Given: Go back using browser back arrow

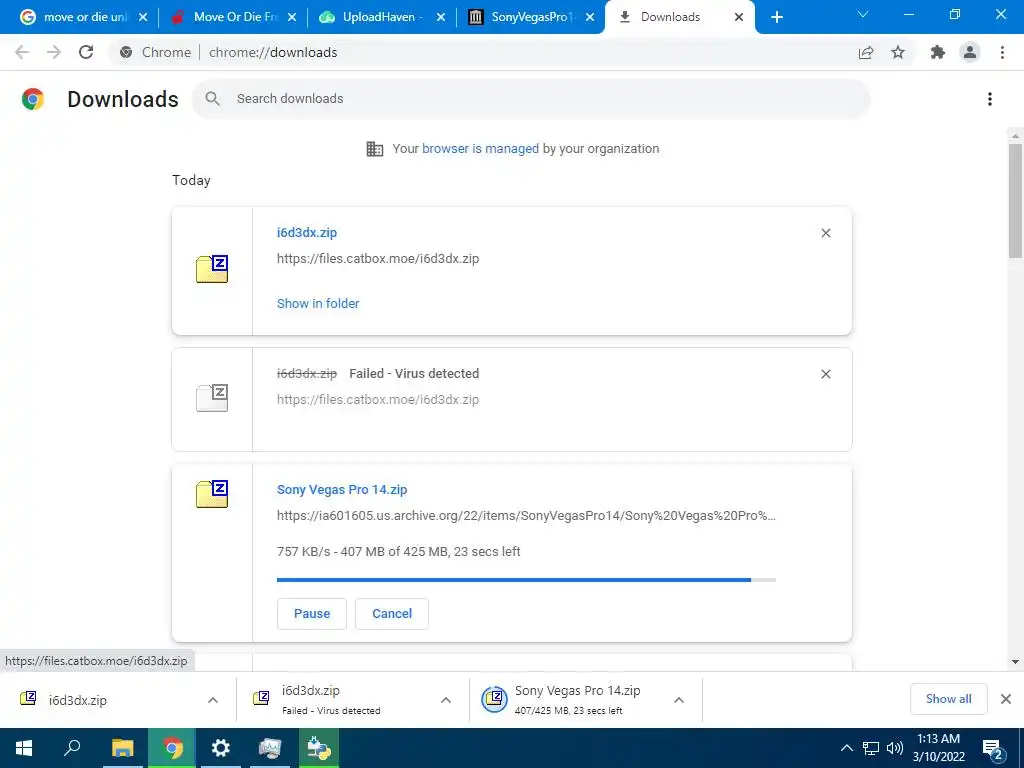Looking at the screenshot, I should [x=22, y=52].
